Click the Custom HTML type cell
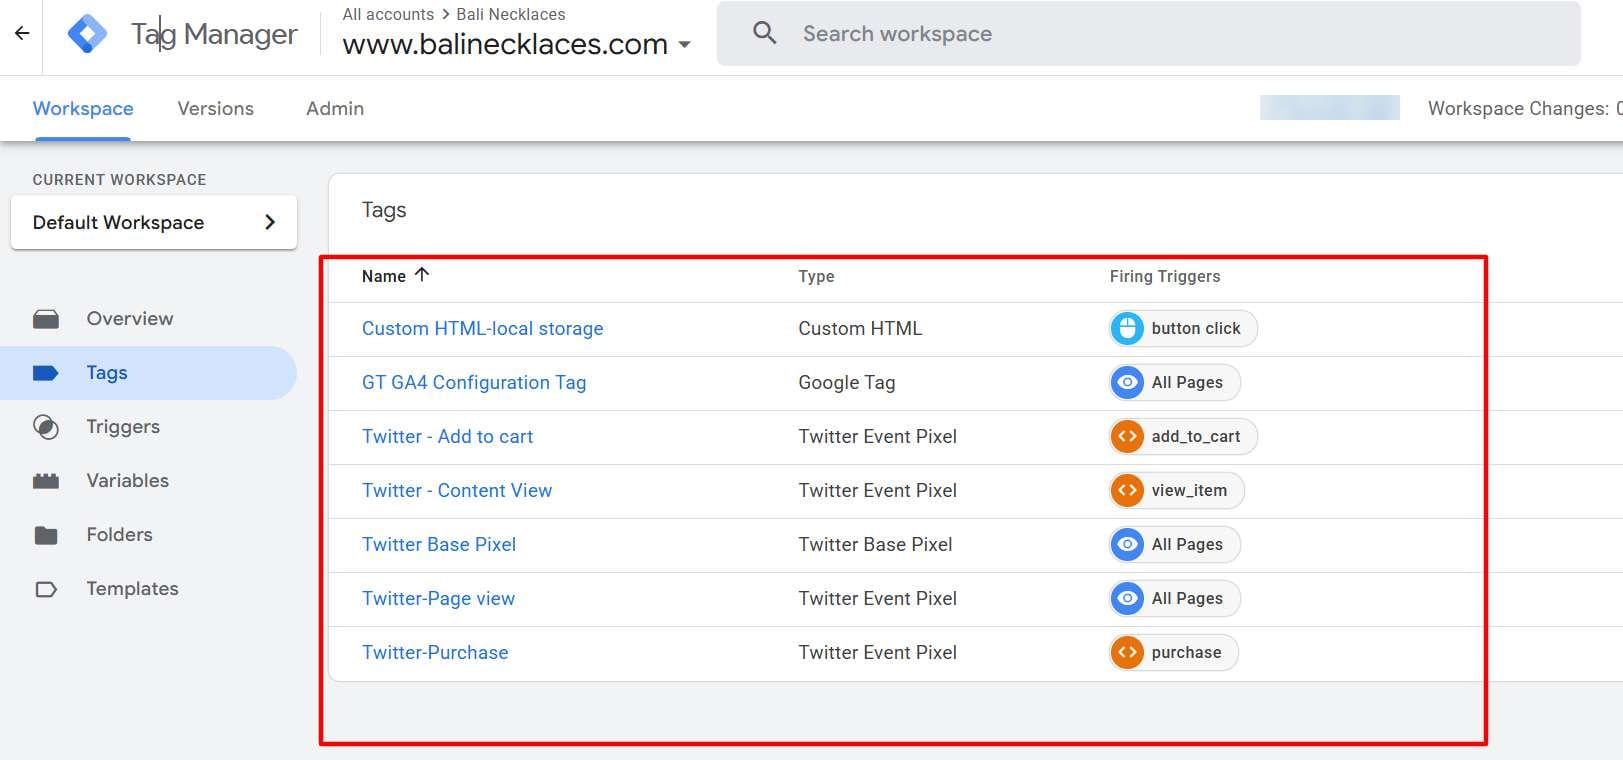The width and height of the screenshot is (1623, 760). pos(860,328)
